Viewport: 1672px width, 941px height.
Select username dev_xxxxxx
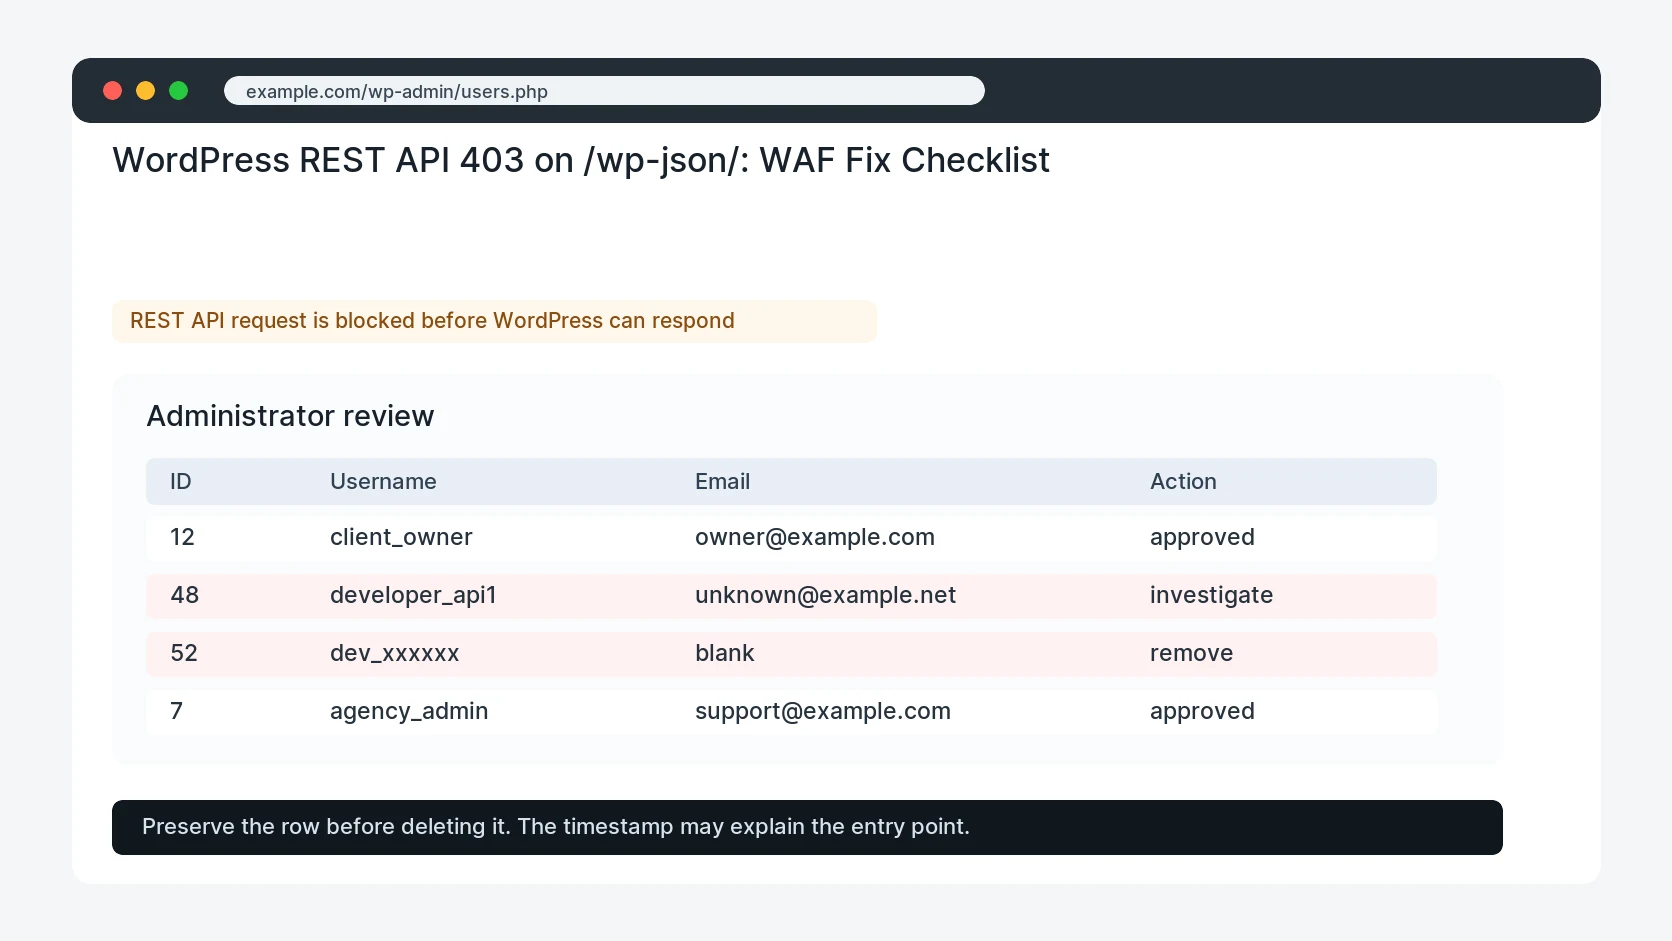[x=394, y=653]
